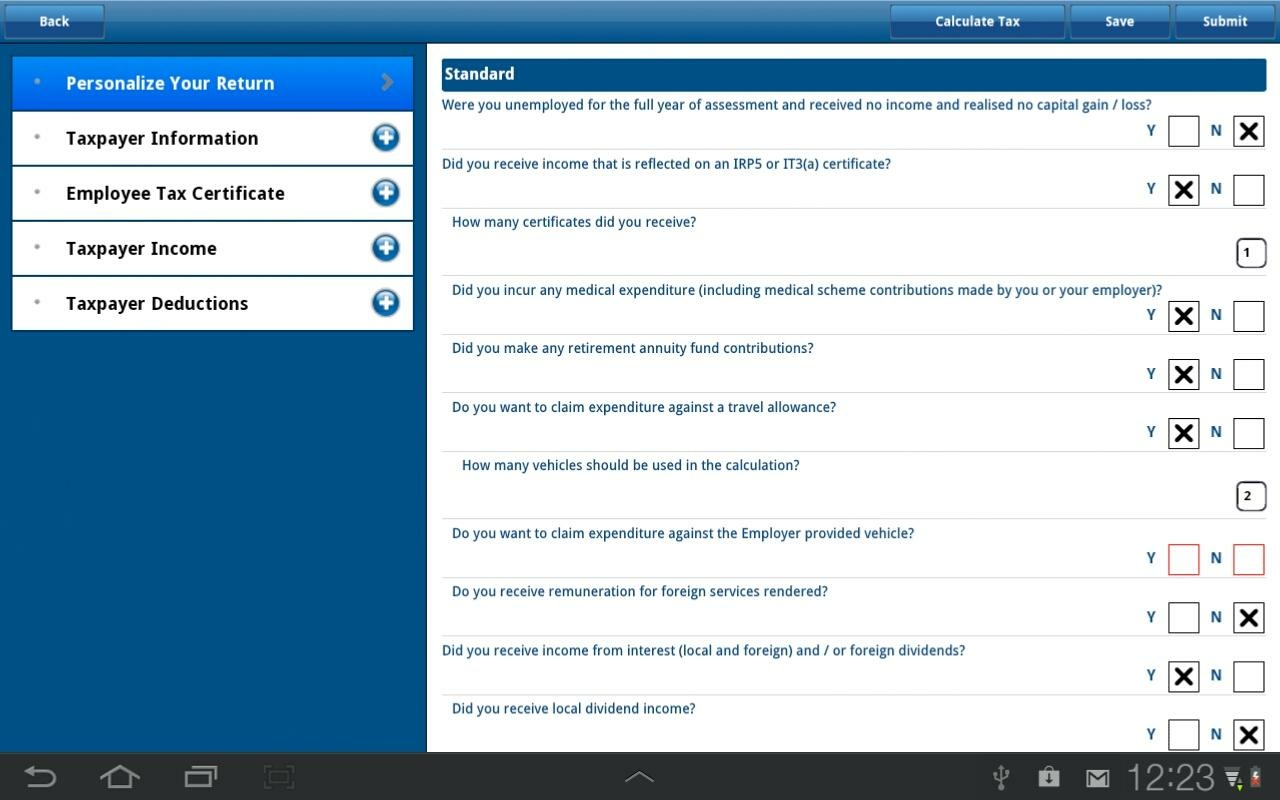The height and width of the screenshot is (800, 1280).
Task: Expand Employee Tax Certificate plus icon
Action: click(385, 193)
